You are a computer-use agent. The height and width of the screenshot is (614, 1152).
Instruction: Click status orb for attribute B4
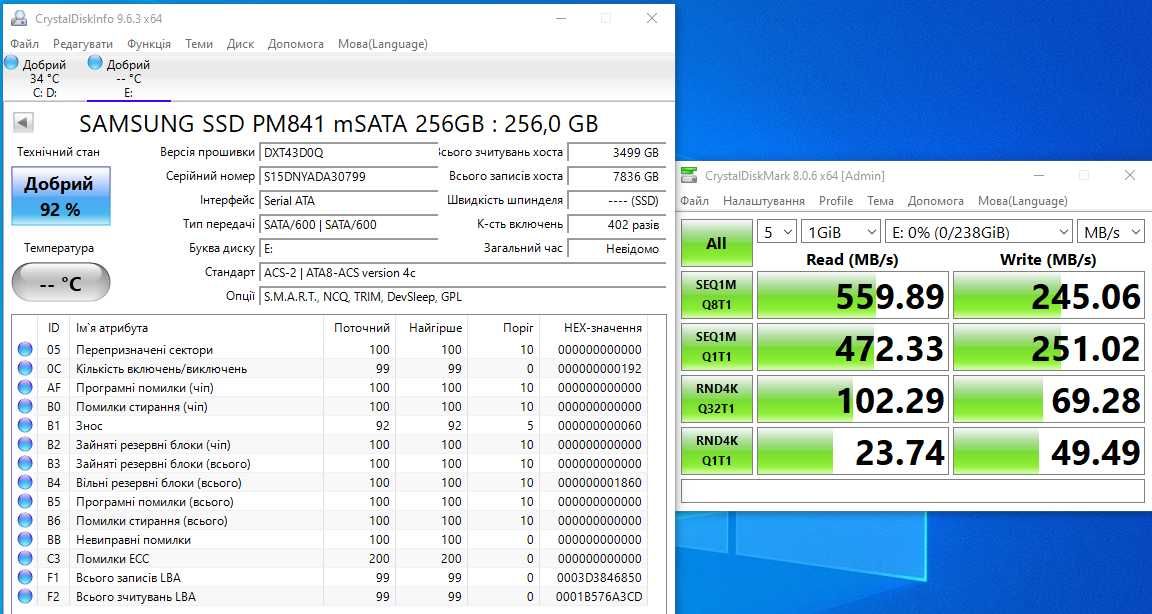point(25,483)
